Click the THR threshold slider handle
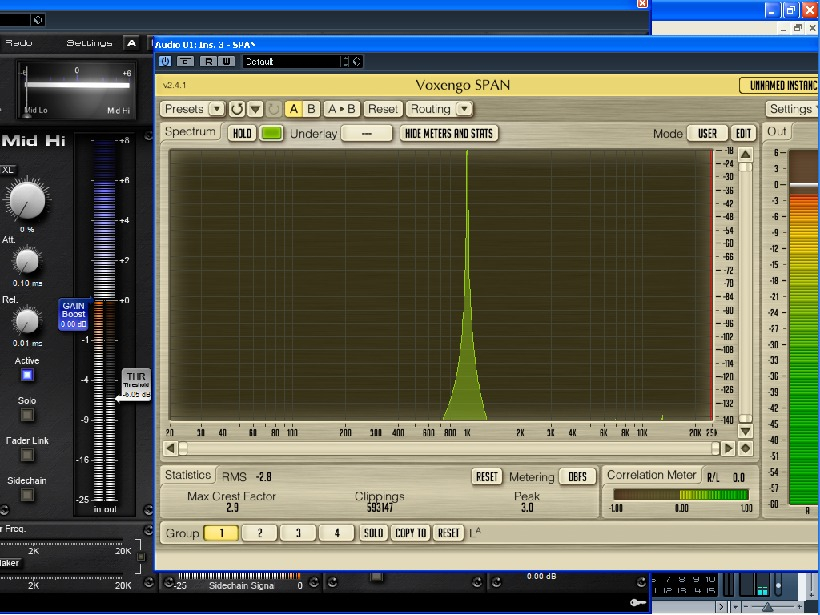The height and width of the screenshot is (615, 820). tap(135, 384)
